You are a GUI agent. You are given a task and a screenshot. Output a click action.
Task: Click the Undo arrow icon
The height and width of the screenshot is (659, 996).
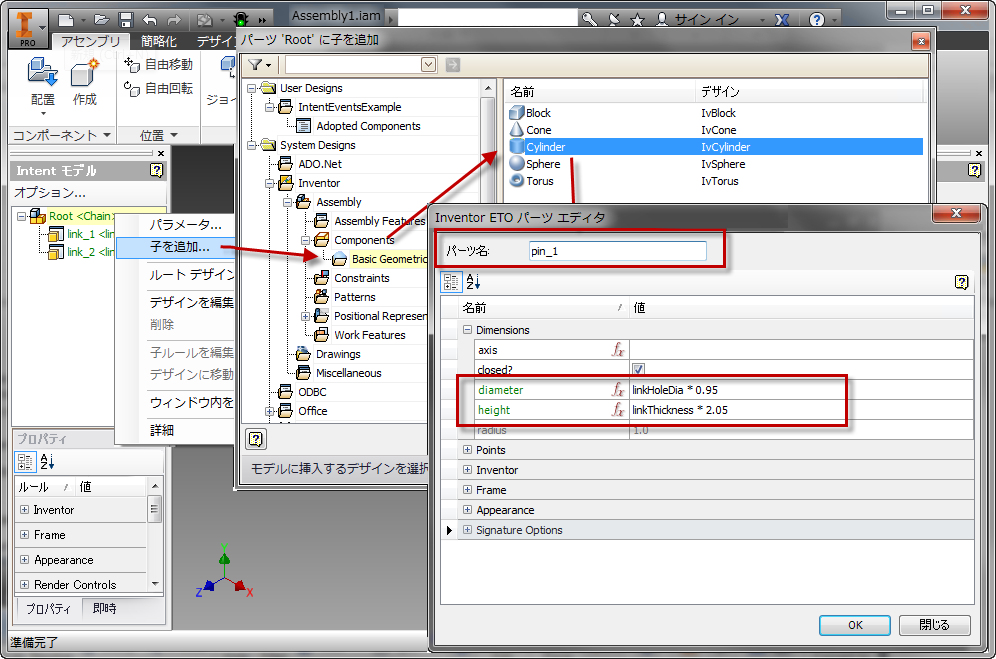[150, 20]
